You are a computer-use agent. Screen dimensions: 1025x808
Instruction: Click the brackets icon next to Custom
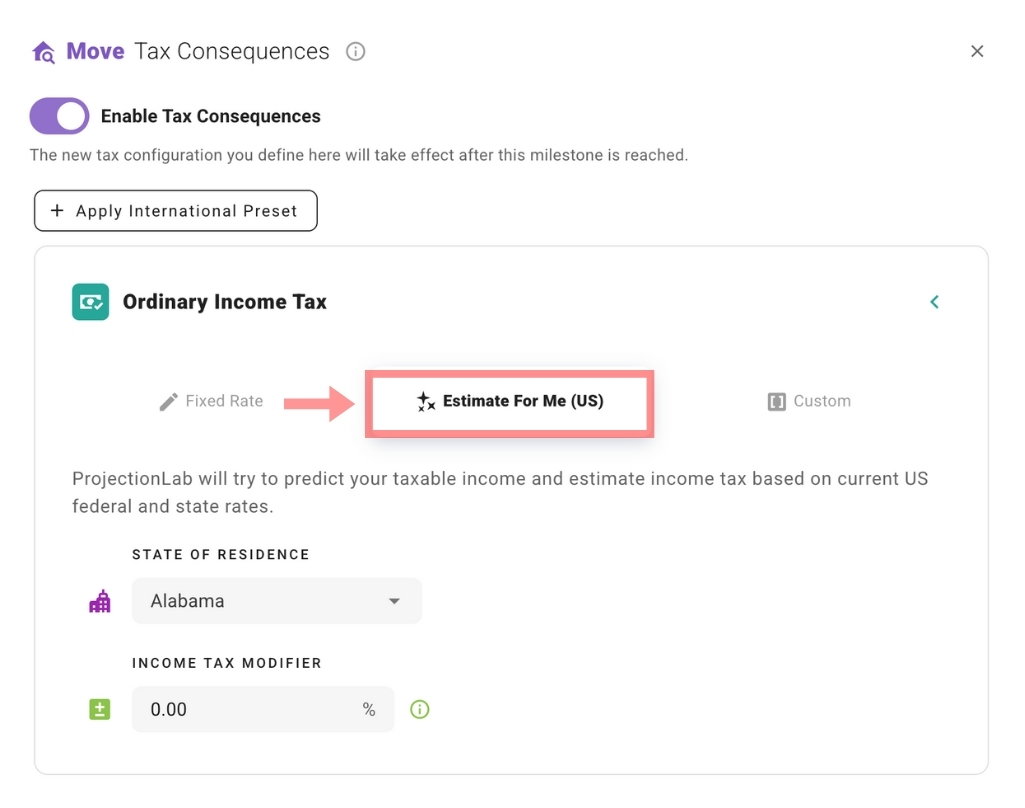click(x=777, y=402)
